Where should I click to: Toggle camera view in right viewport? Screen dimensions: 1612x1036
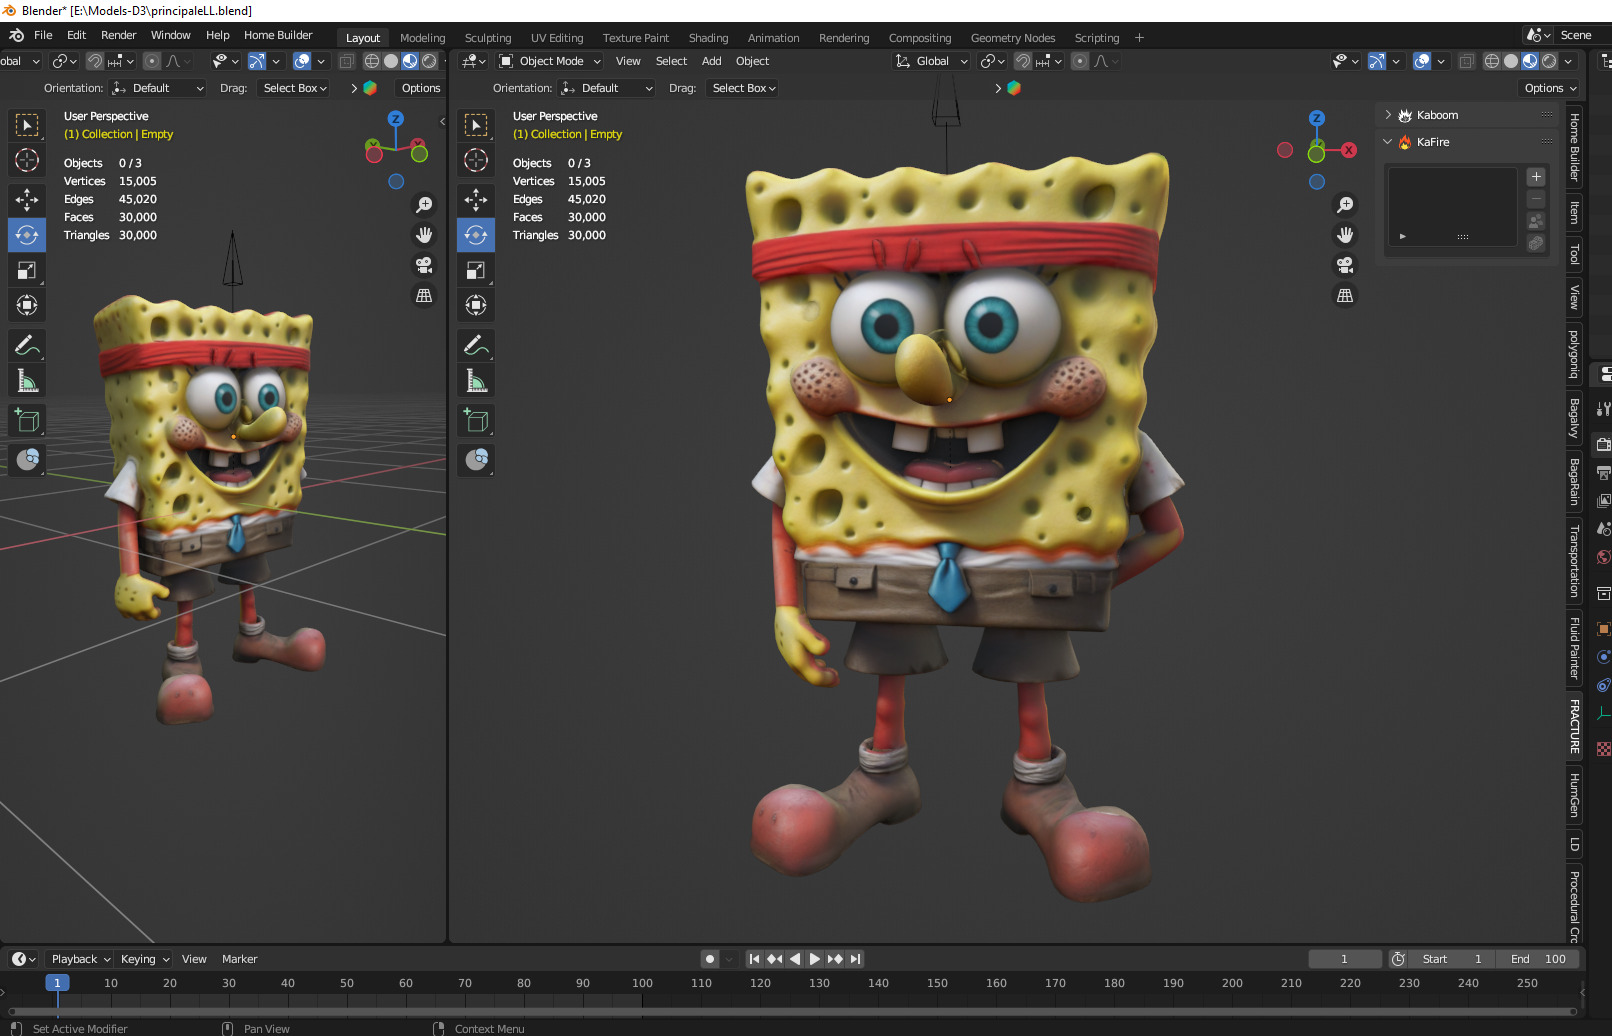(x=1345, y=265)
